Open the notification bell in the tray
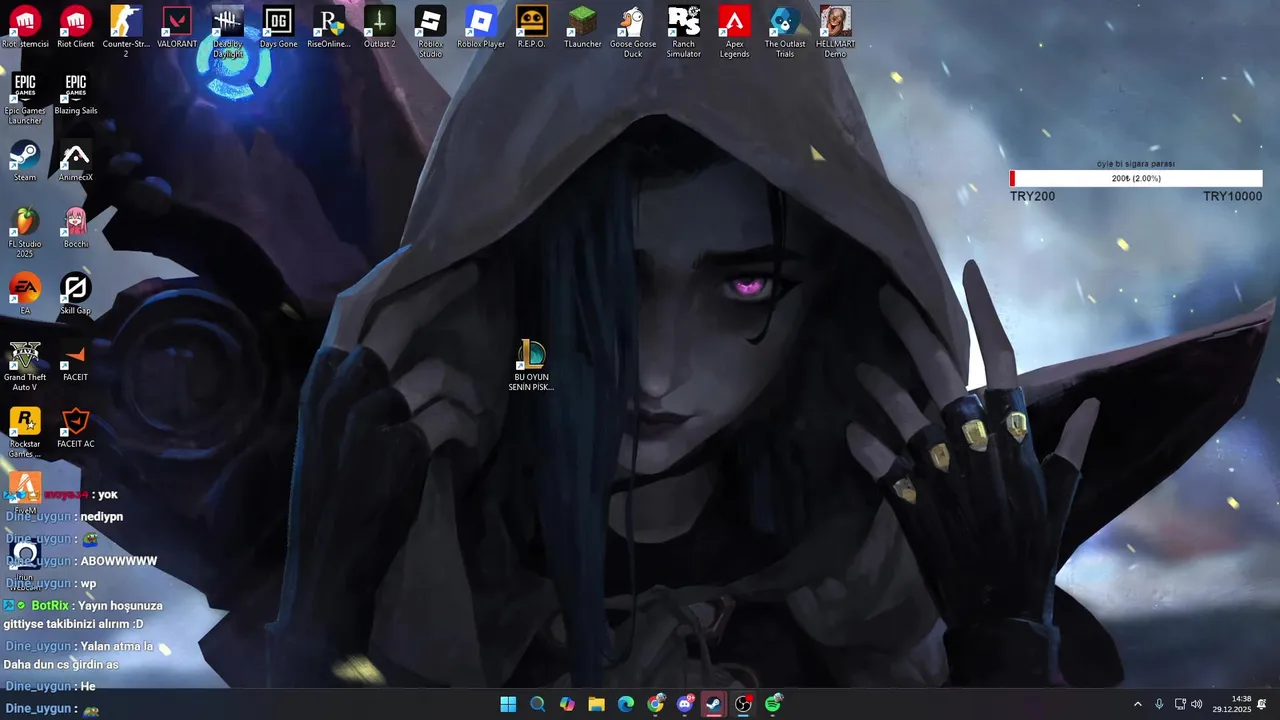Viewport: 1280px width, 720px height. (1262, 704)
